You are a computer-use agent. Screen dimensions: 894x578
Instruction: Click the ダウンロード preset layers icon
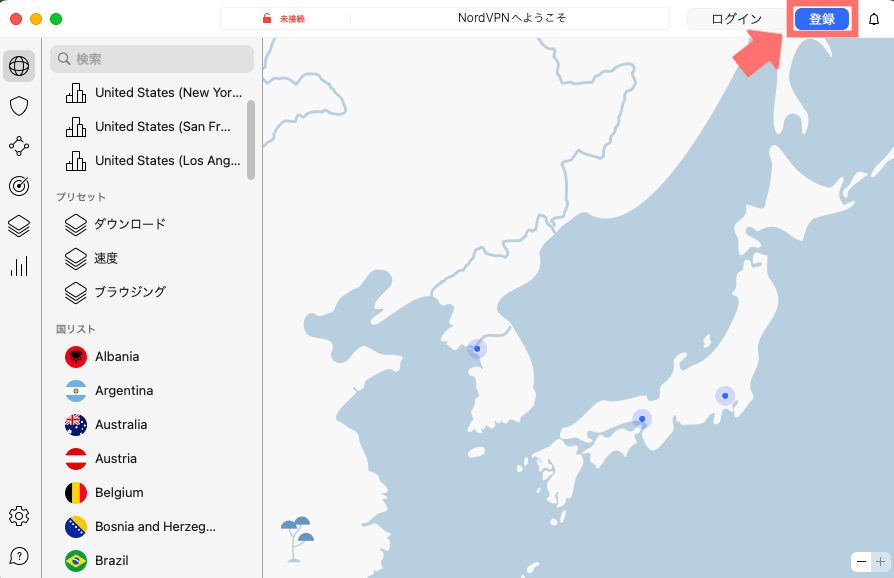[76, 225]
